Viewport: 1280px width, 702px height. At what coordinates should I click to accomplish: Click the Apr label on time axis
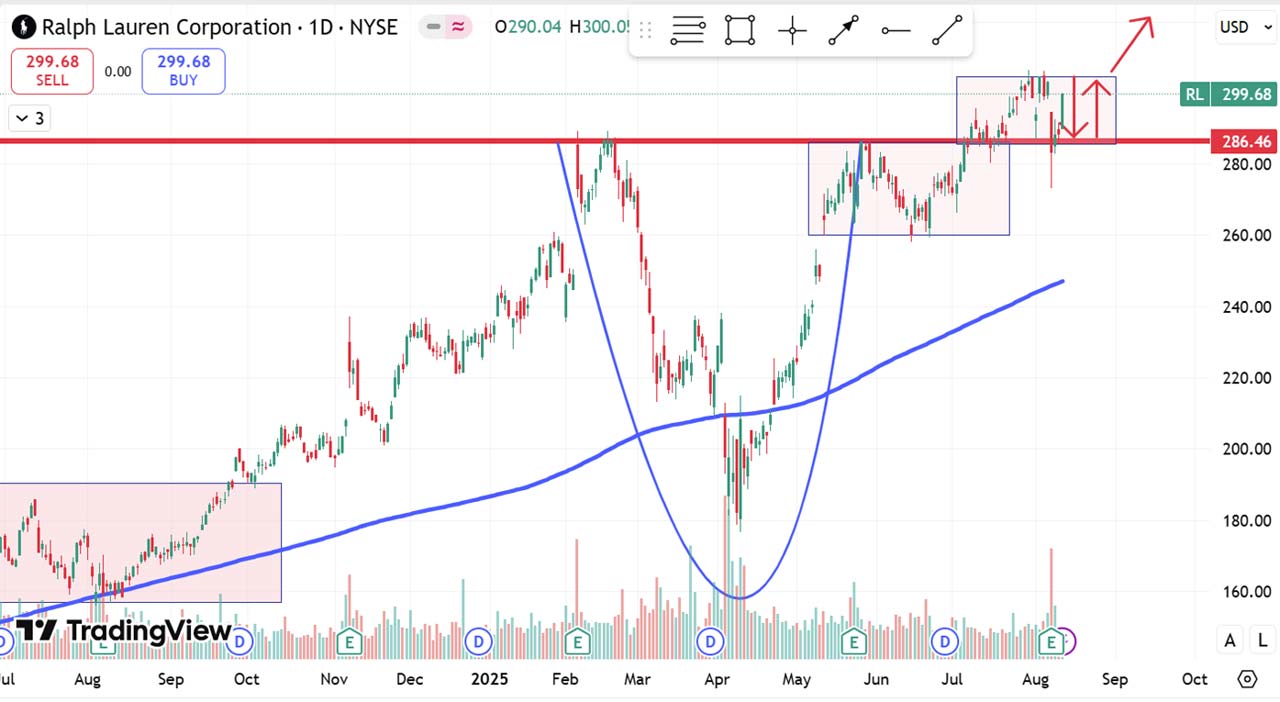716,679
